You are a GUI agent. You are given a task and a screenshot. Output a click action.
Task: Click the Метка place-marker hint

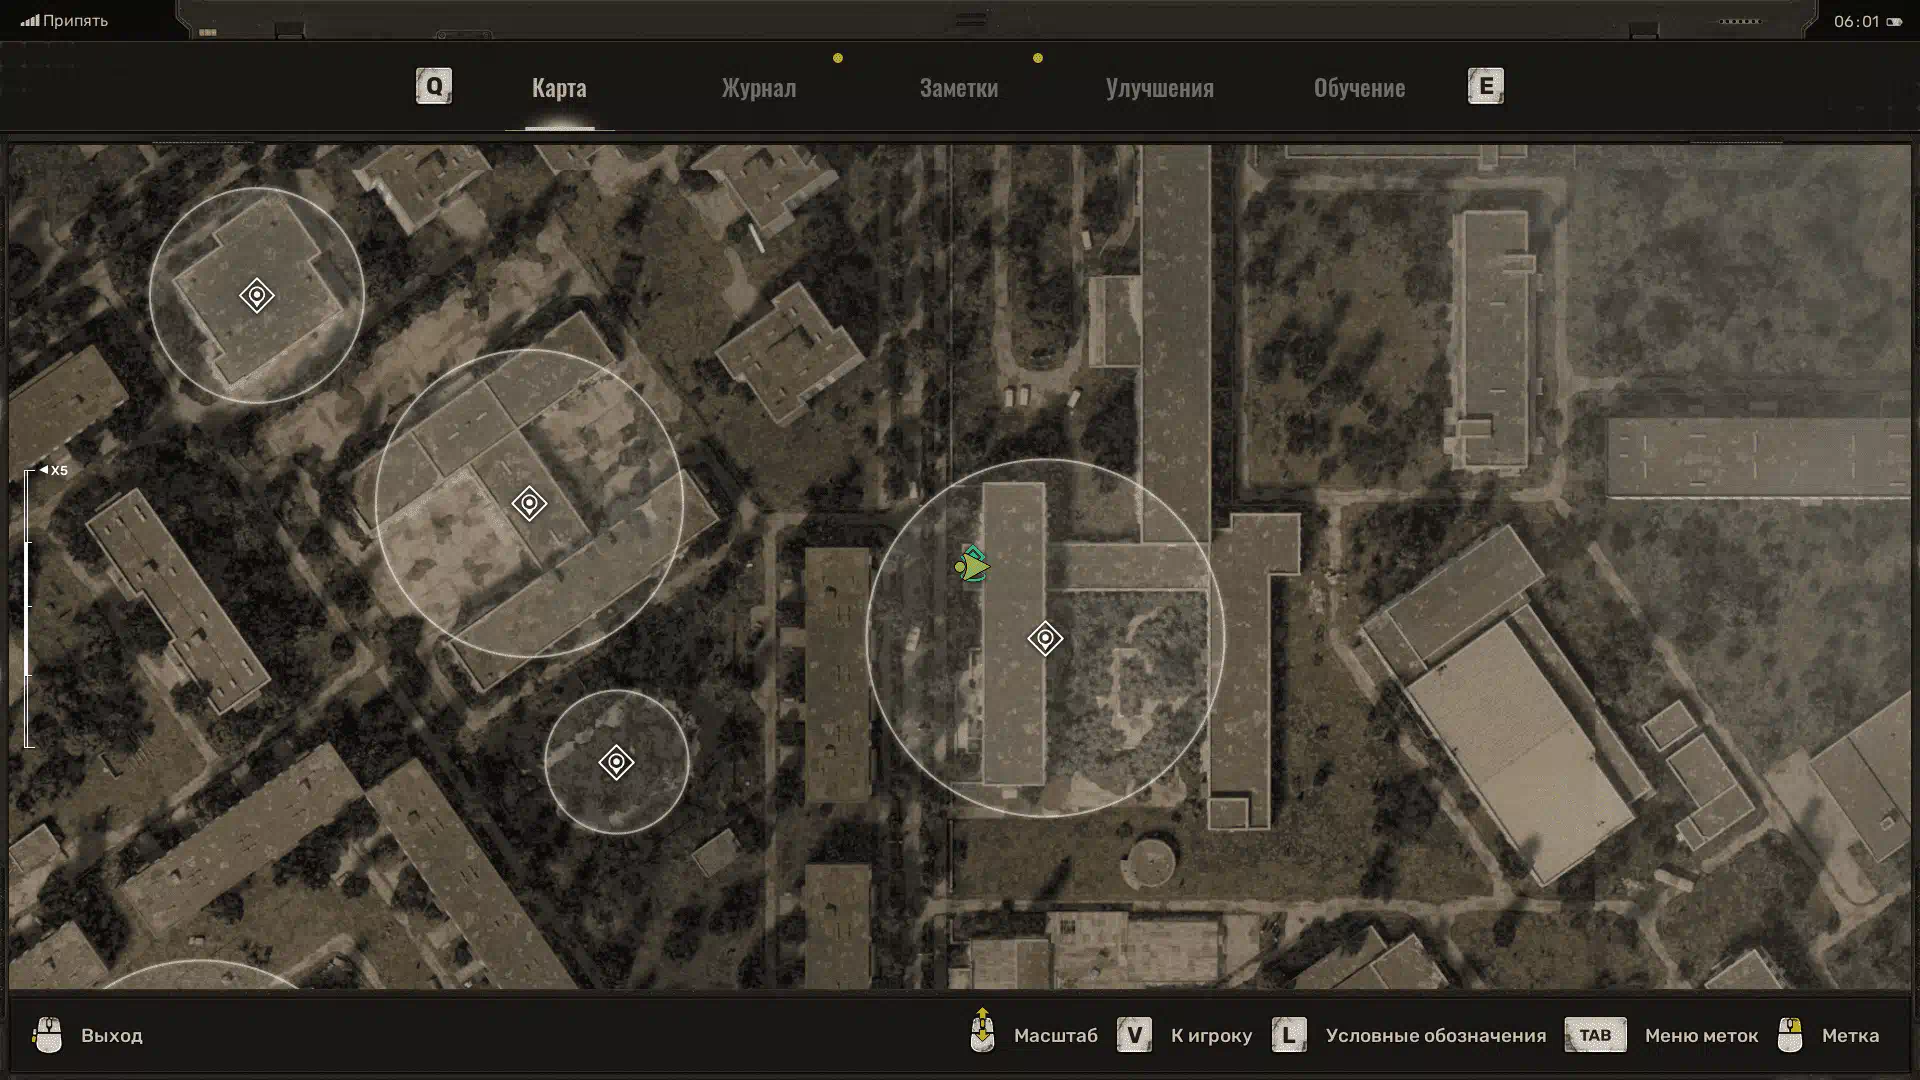1849,1036
